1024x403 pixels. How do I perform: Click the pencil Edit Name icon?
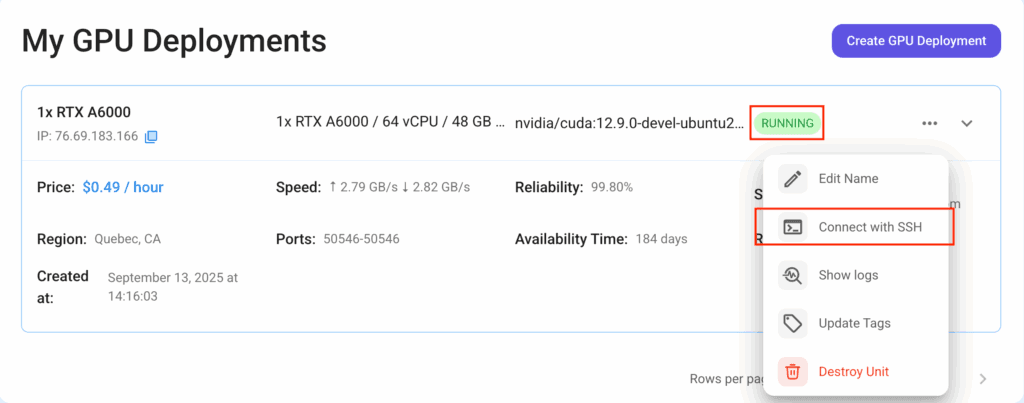point(793,179)
